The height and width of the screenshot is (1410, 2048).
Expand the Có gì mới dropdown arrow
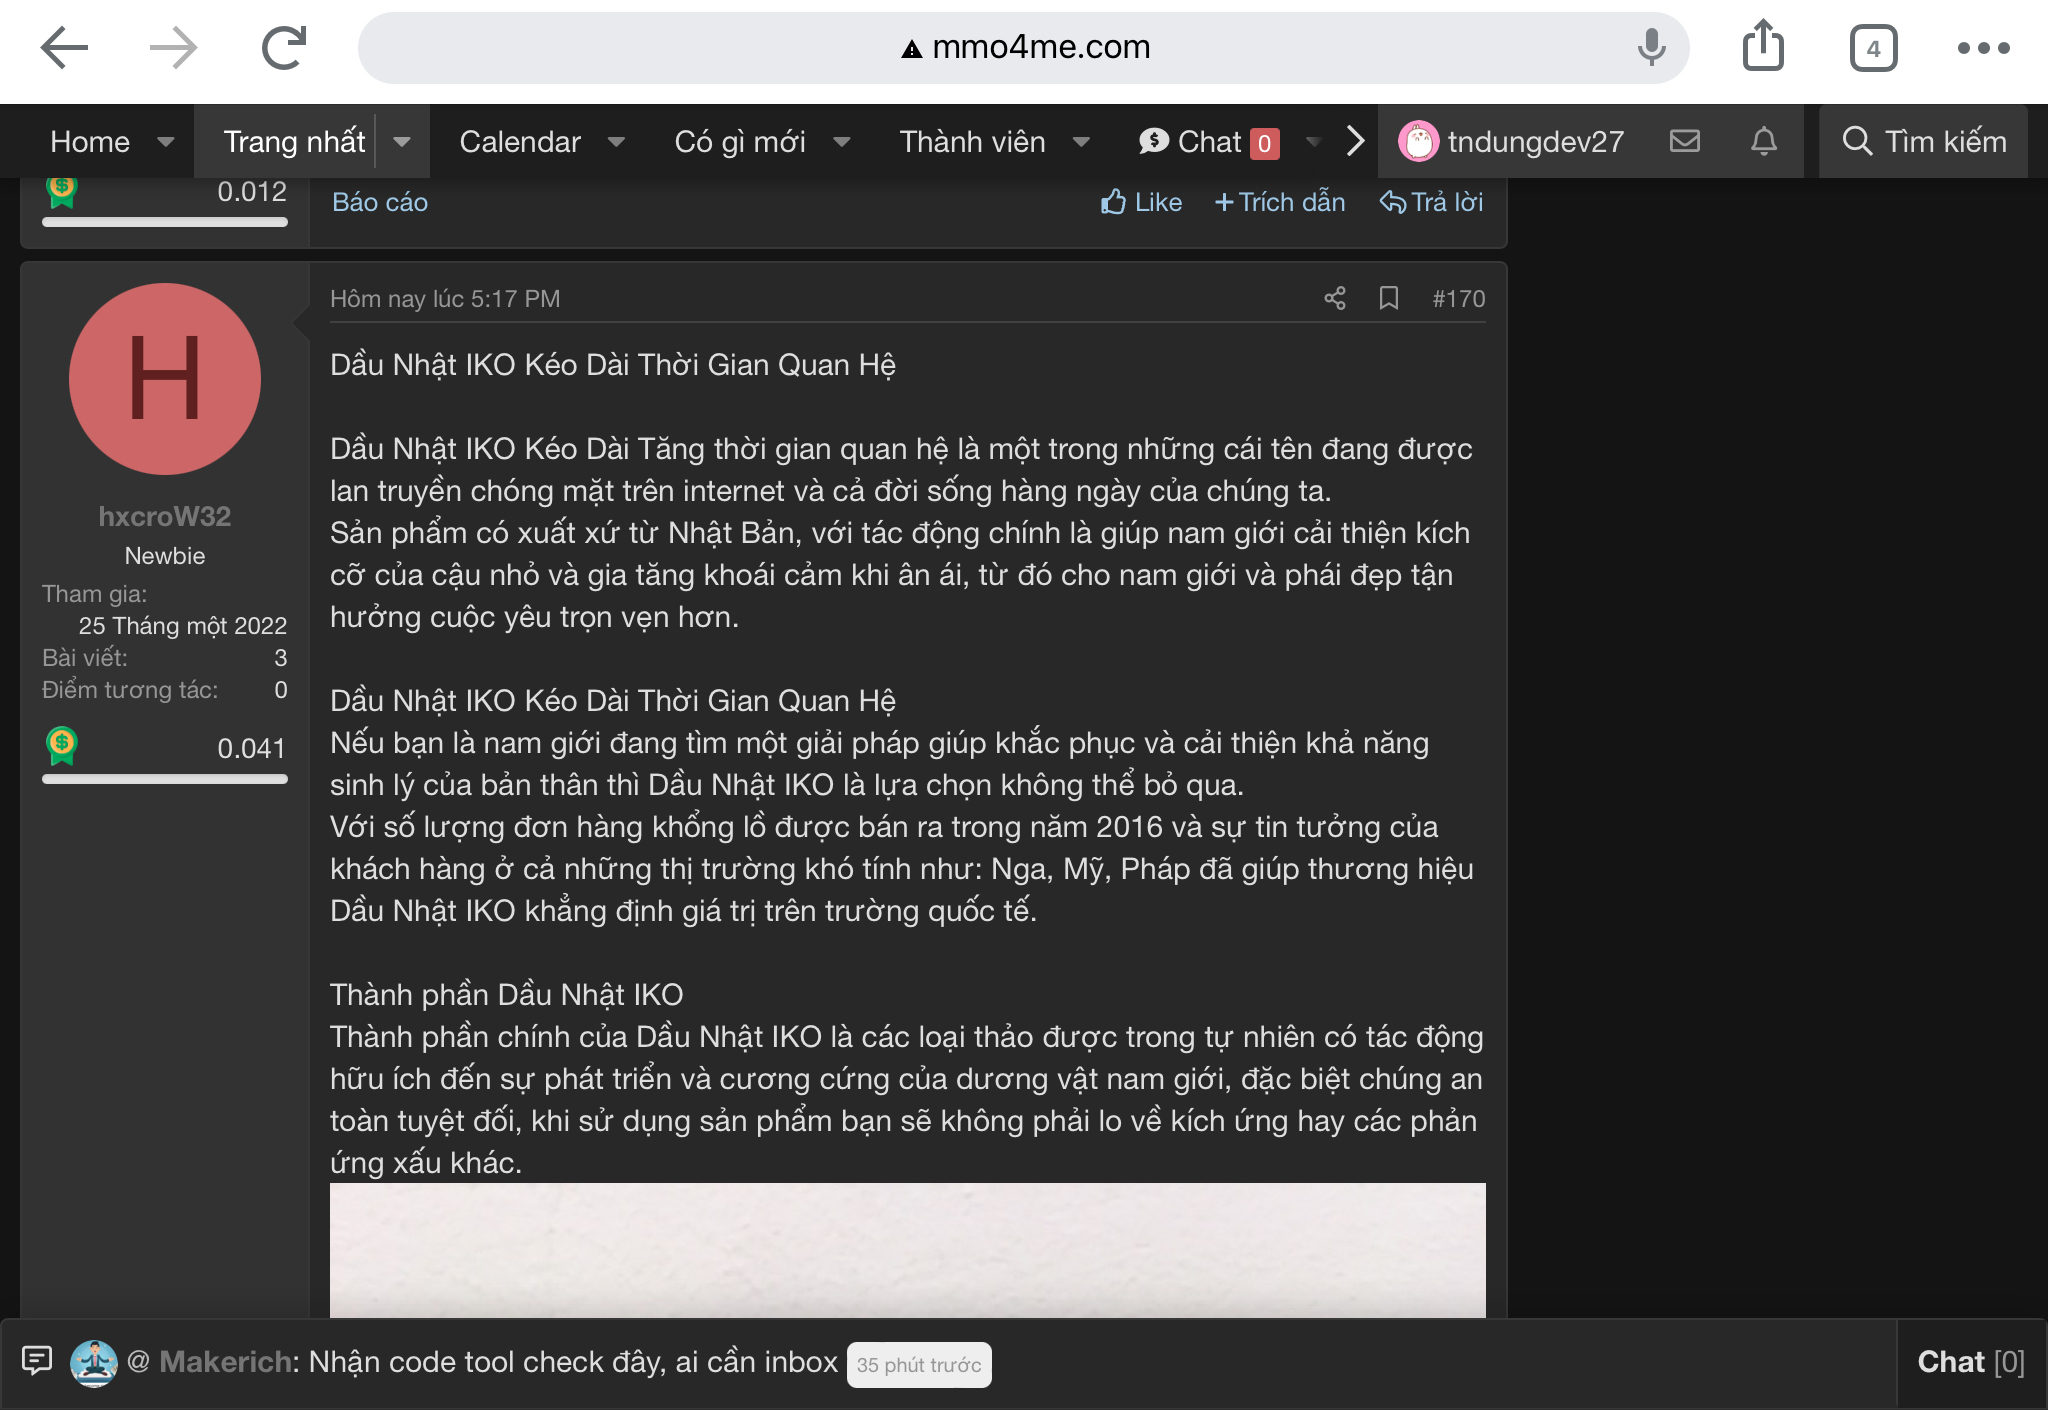pyautogui.click(x=842, y=142)
